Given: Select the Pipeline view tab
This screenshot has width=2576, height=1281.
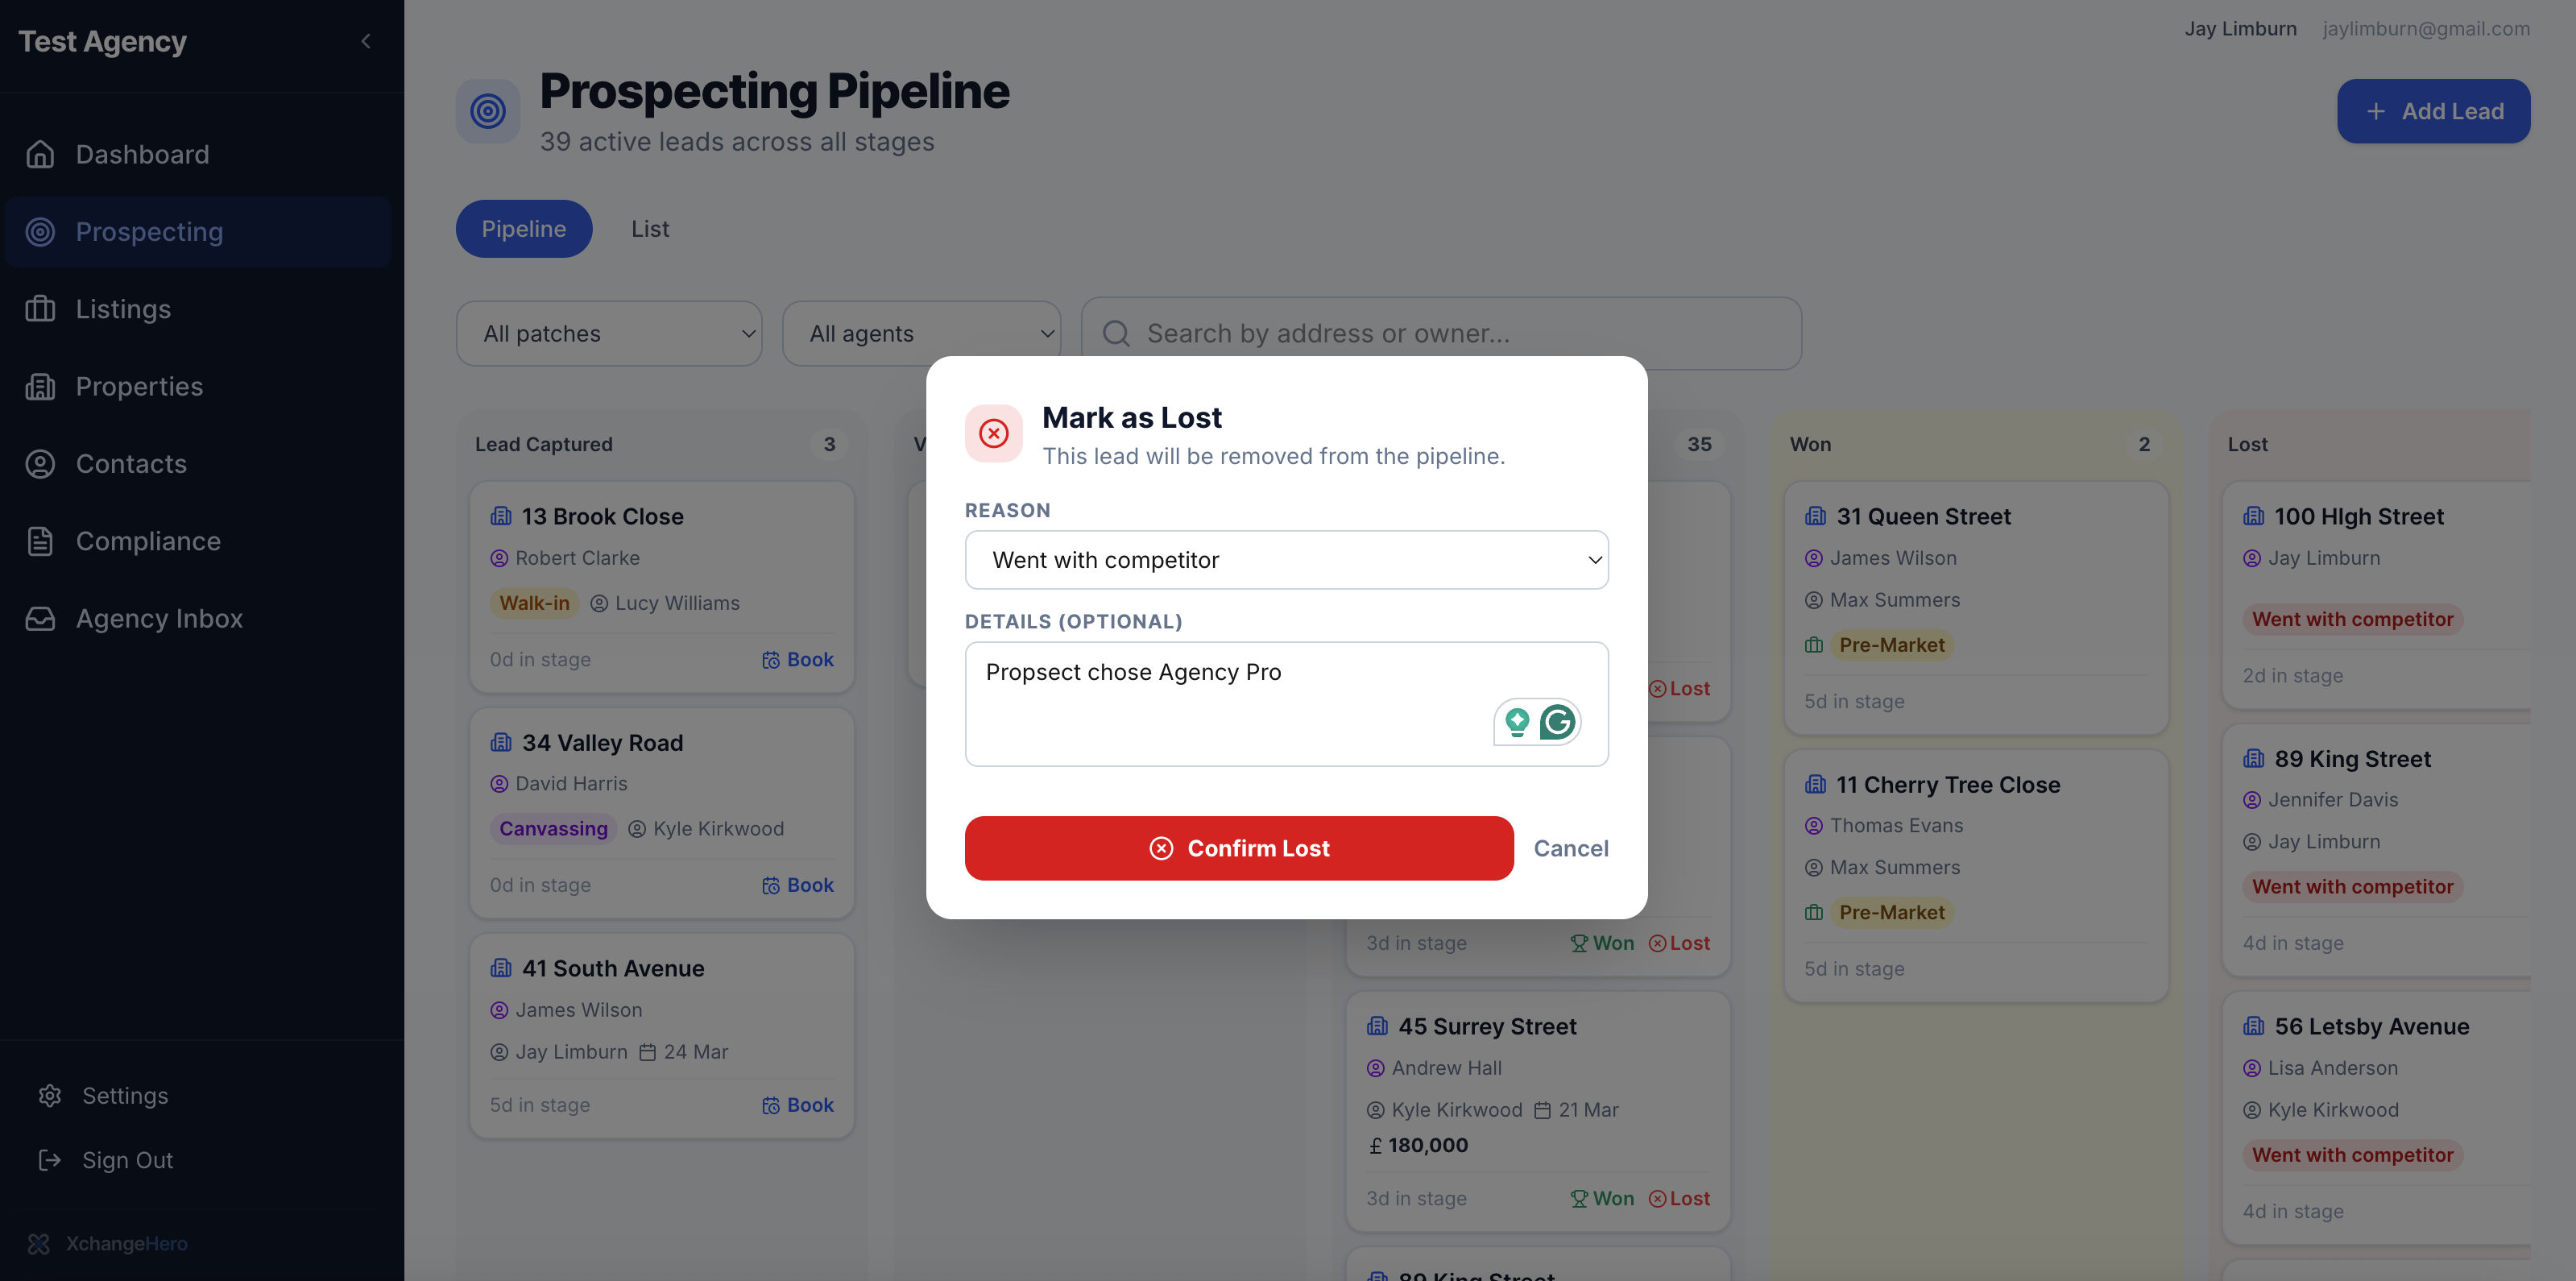Looking at the screenshot, I should tap(524, 229).
